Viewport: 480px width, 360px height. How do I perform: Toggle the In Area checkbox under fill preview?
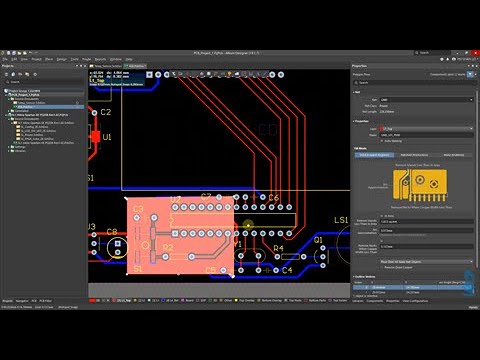(x=382, y=216)
